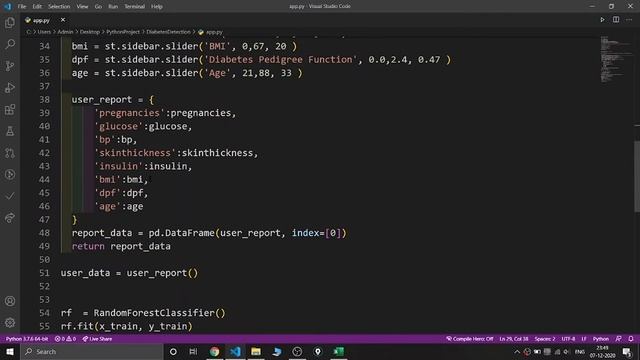
Task: Click the circled play activity bar icon
Action: (10, 175)
